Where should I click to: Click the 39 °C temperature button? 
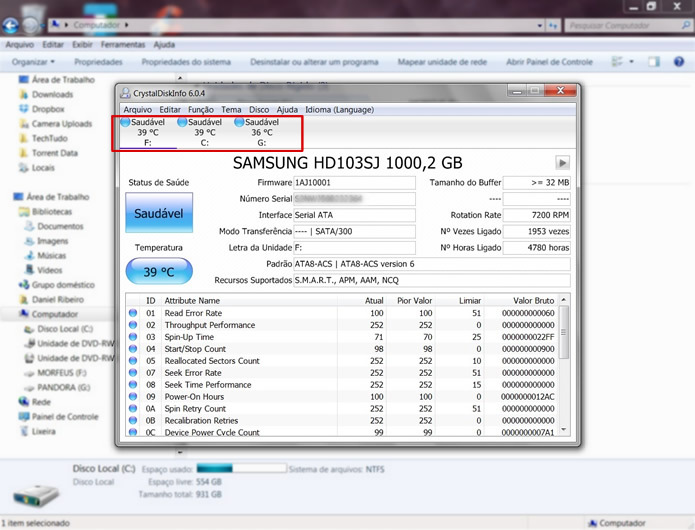[159, 272]
